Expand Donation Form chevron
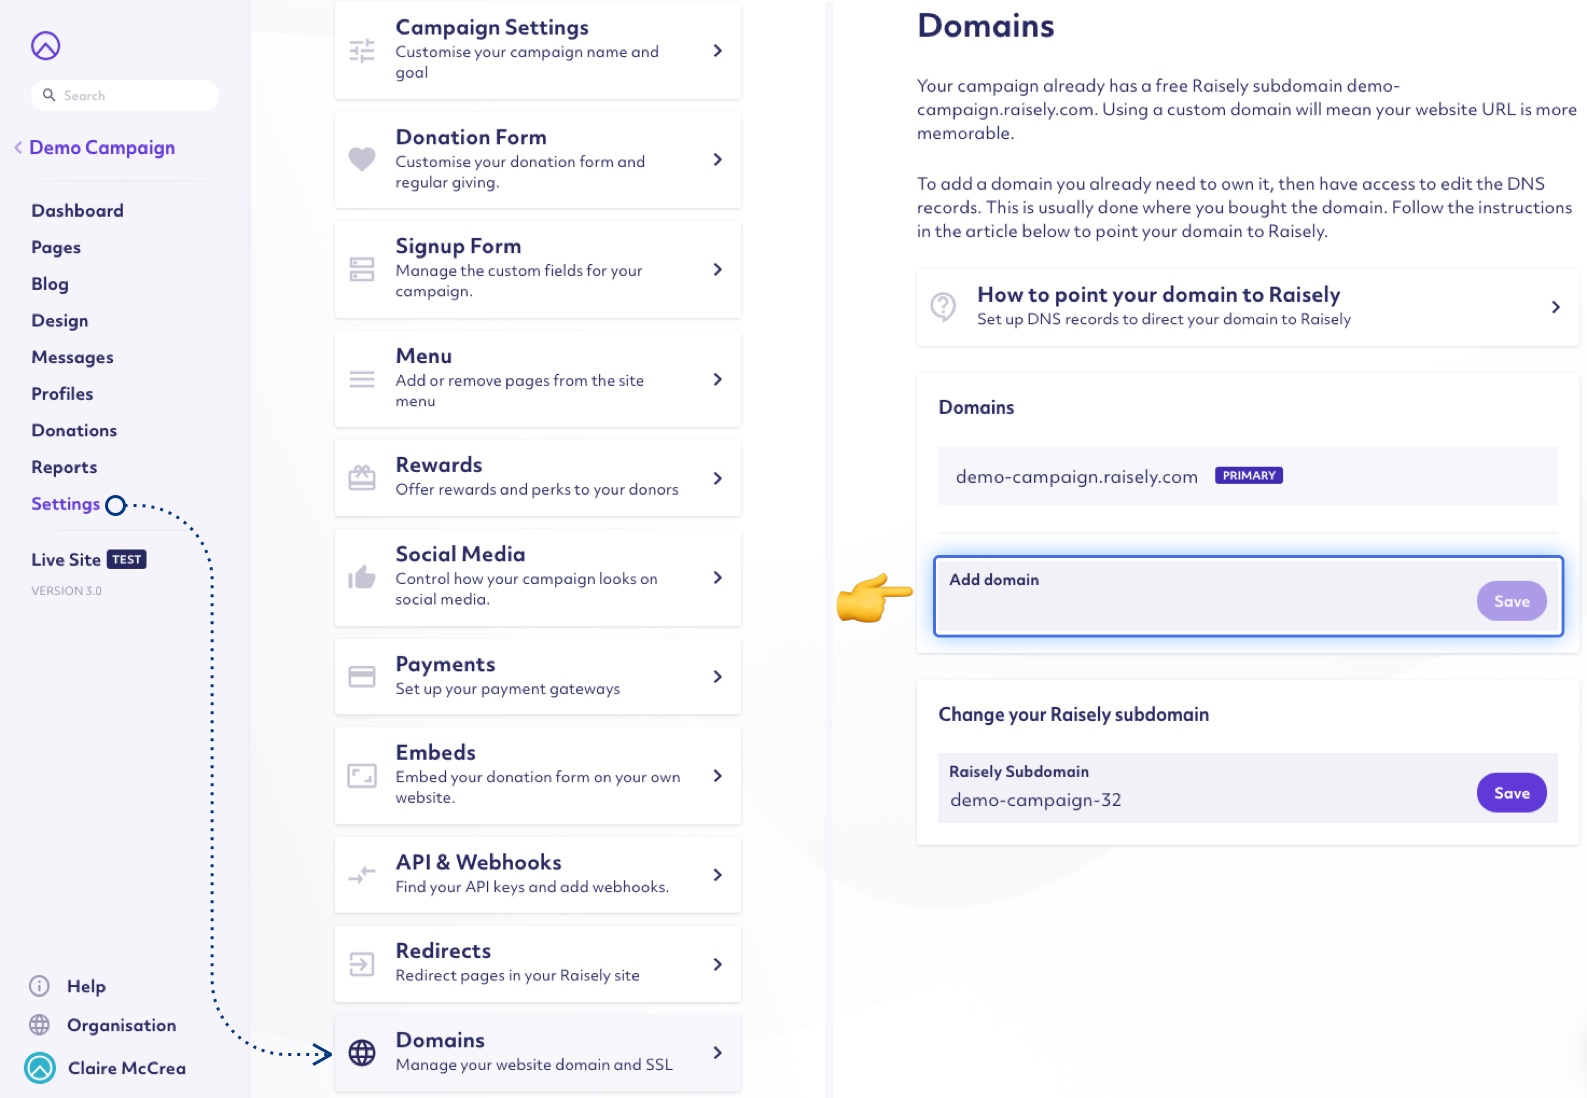 (x=718, y=159)
